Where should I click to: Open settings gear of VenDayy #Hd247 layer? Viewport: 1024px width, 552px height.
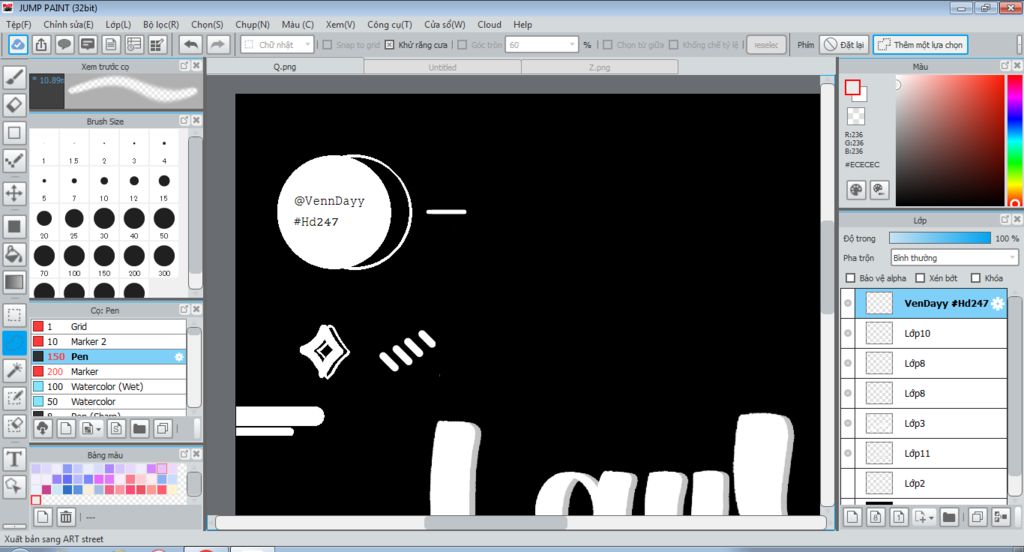coord(997,303)
